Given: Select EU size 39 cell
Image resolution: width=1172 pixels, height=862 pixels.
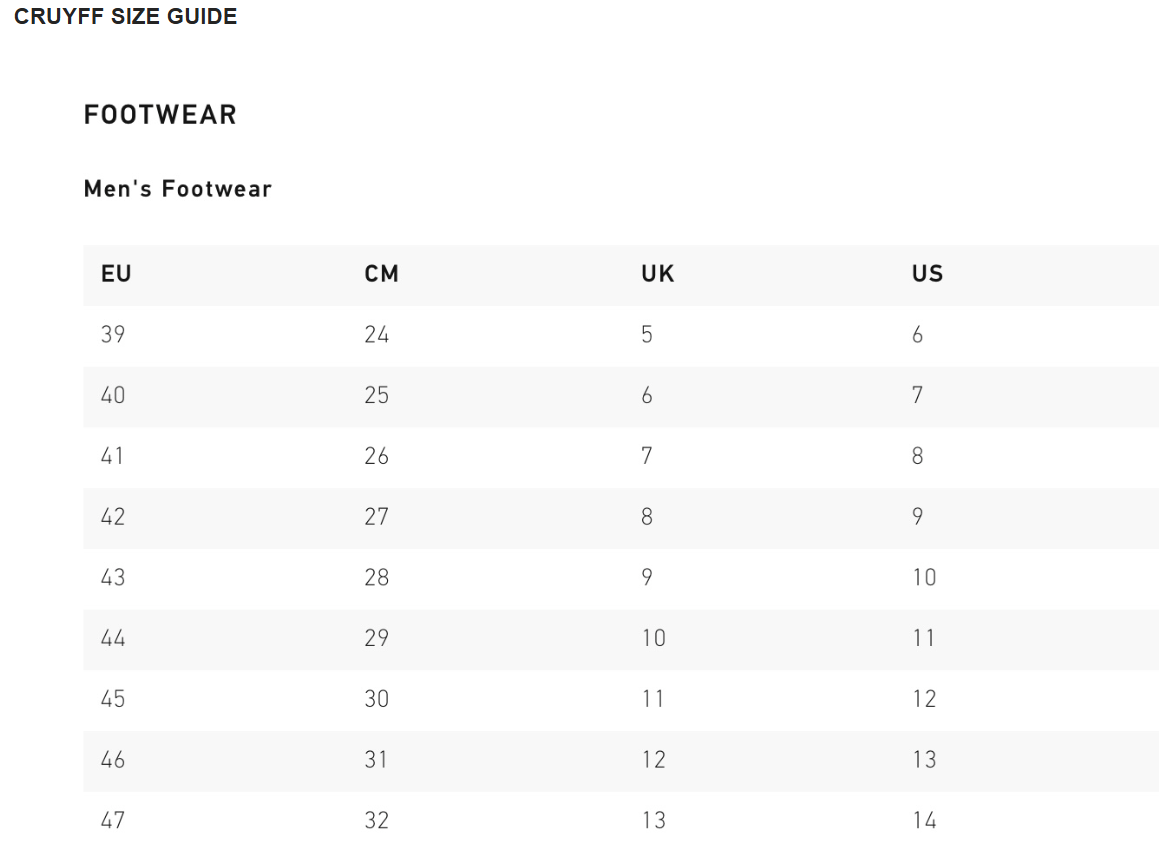Looking at the screenshot, I should (x=113, y=335).
